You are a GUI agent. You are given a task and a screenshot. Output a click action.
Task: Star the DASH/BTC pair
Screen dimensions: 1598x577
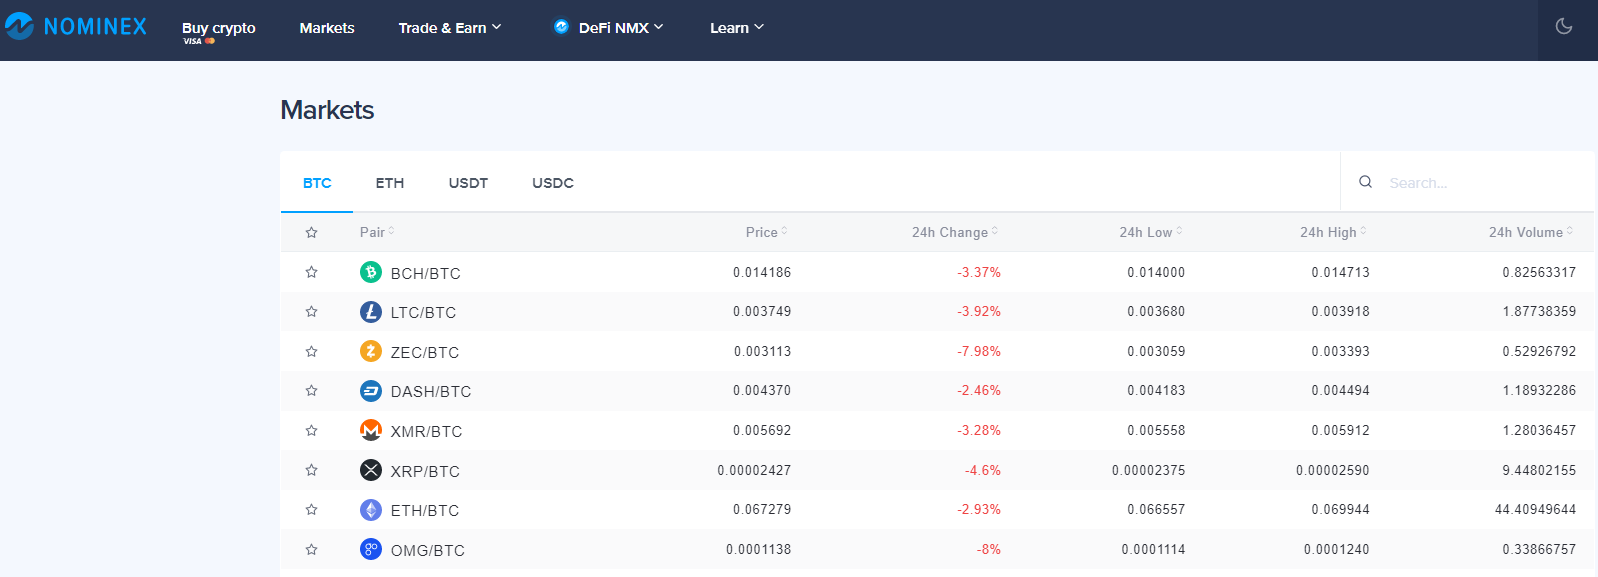click(x=311, y=391)
